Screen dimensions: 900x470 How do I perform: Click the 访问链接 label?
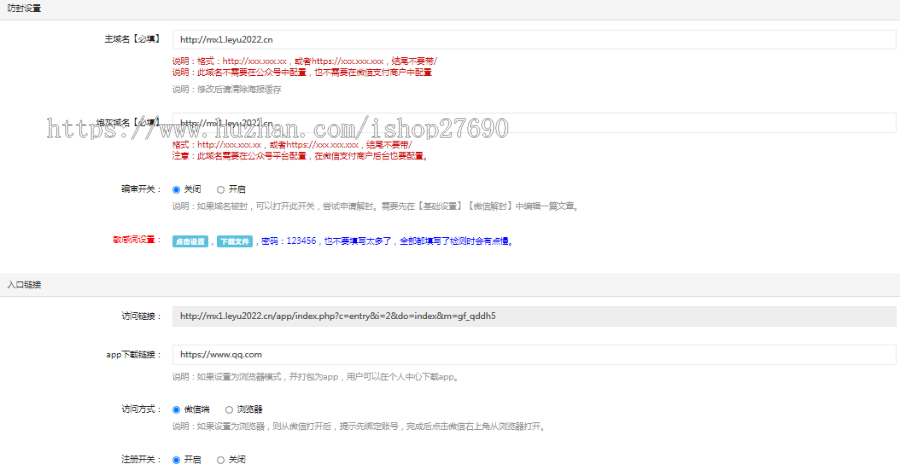142,316
